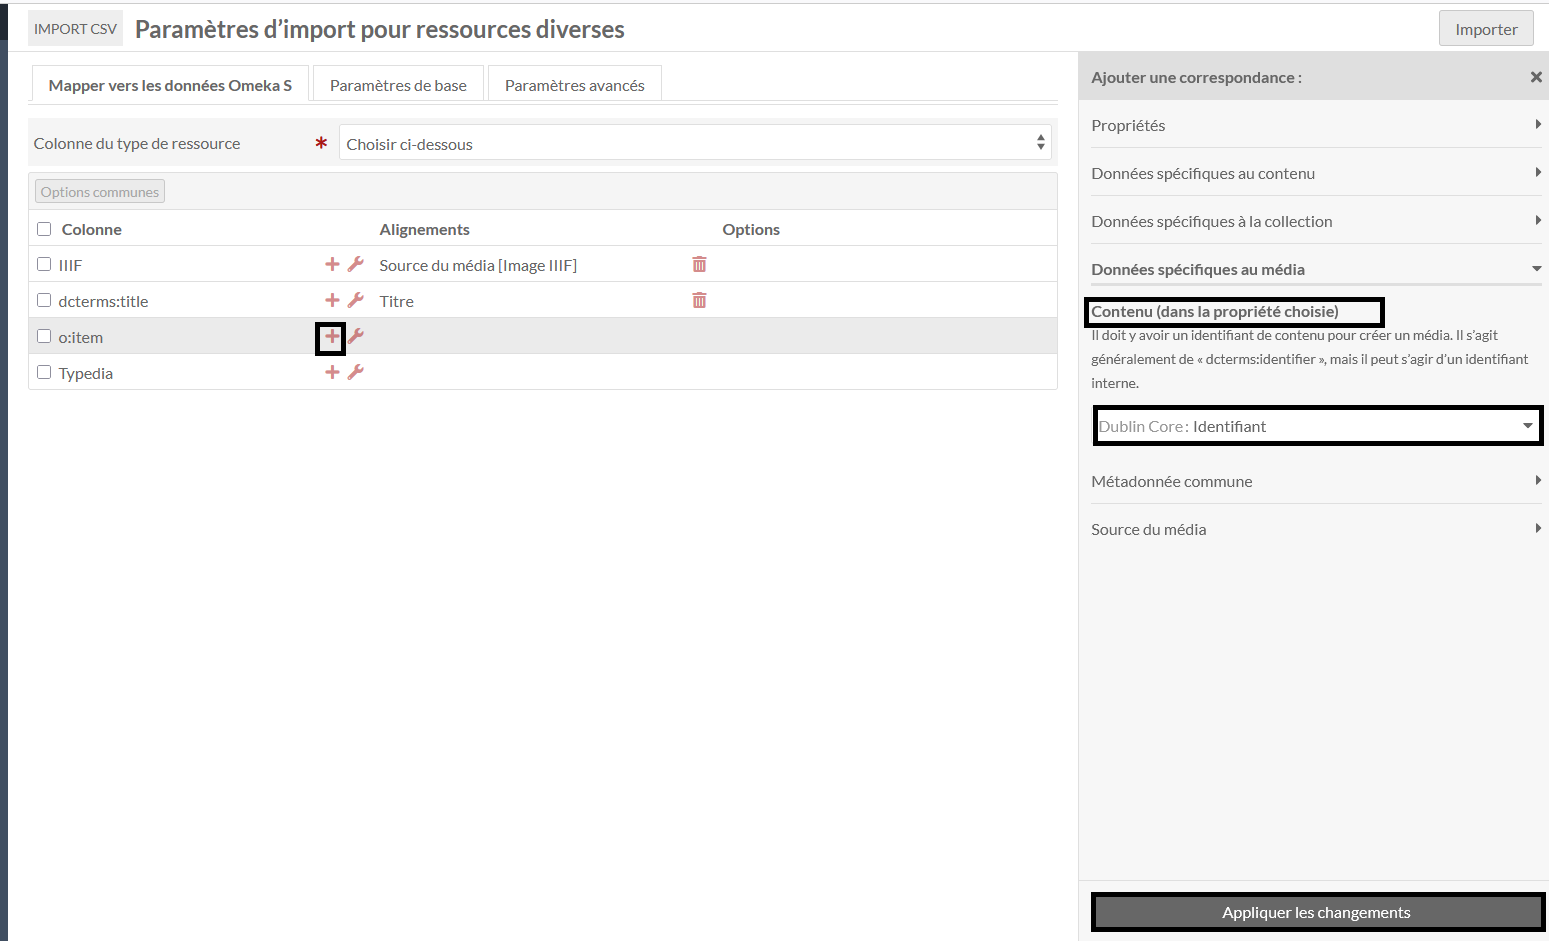This screenshot has width=1549, height=941.
Task: Open the resource type column dropdown
Action: click(695, 143)
